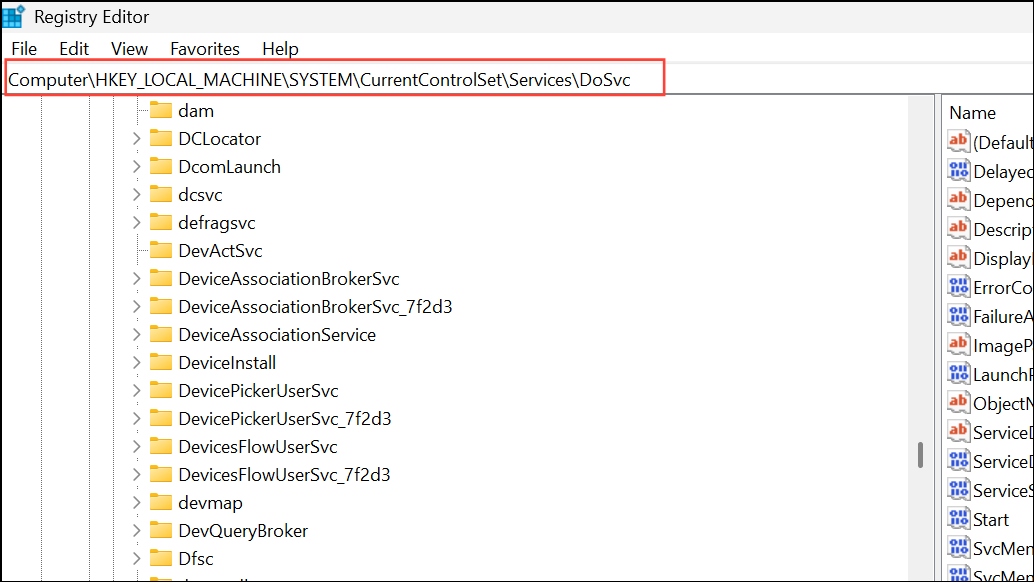Image resolution: width=1034 pixels, height=582 pixels.
Task: Expand the dcsvc tree node
Action: click(137, 194)
